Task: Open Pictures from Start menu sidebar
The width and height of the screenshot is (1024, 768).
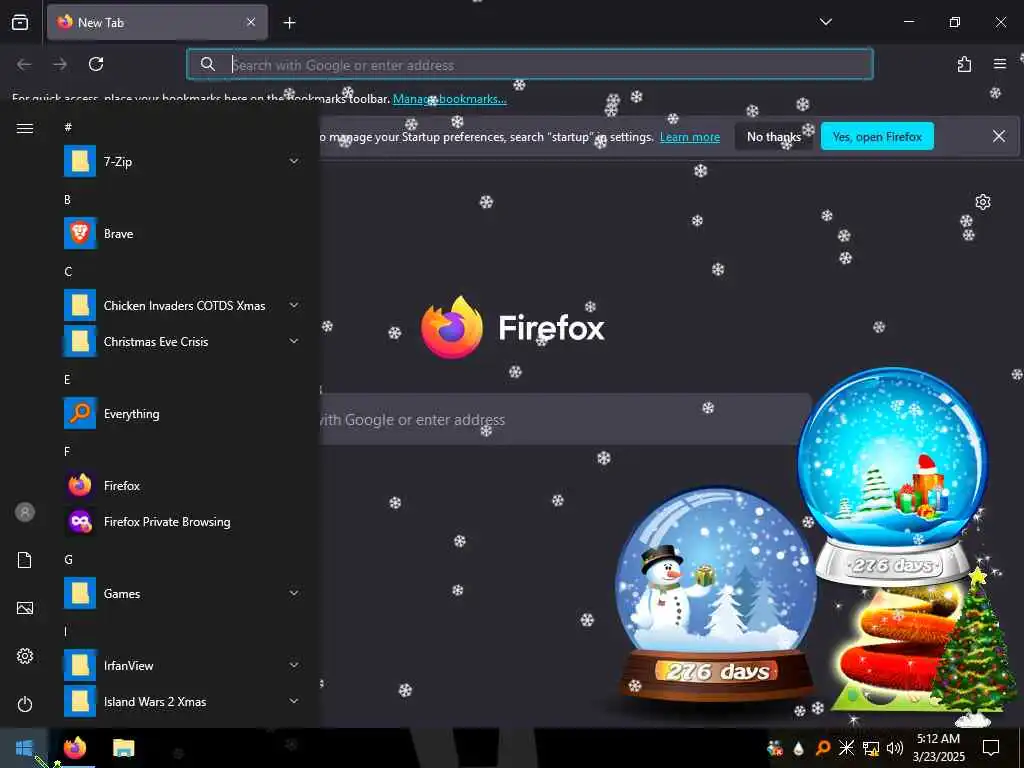Action: tap(25, 608)
